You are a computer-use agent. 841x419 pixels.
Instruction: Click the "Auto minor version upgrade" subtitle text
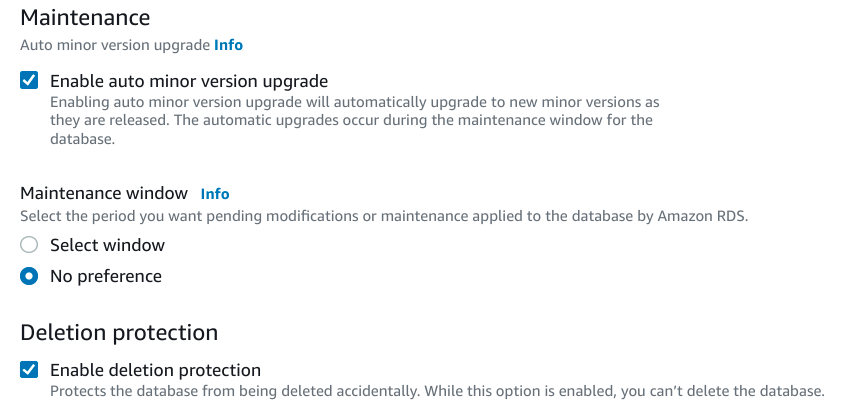114,45
